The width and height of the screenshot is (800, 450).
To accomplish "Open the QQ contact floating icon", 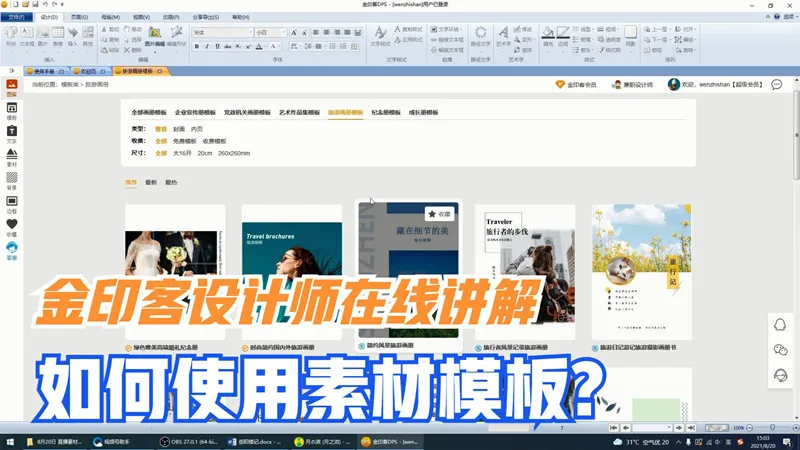I will [x=780, y=325].
